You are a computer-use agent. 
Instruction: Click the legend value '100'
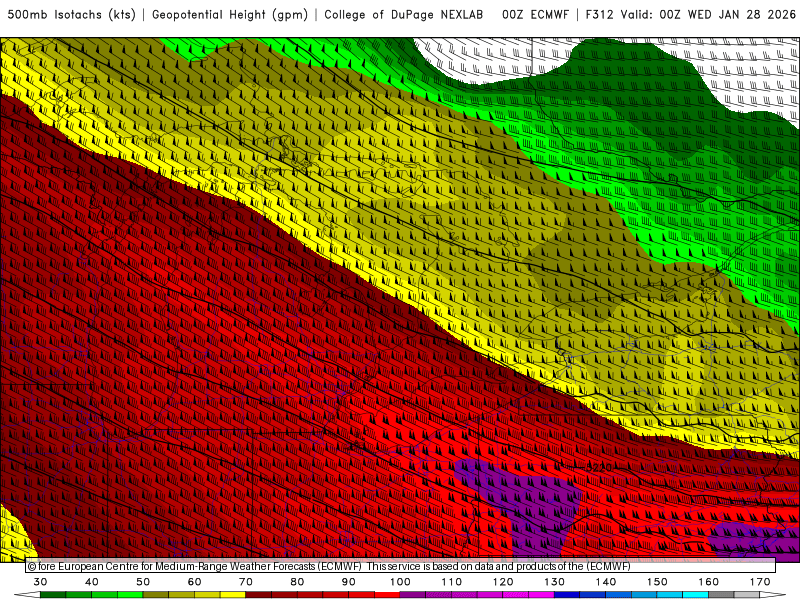click(x=401, y=582)
